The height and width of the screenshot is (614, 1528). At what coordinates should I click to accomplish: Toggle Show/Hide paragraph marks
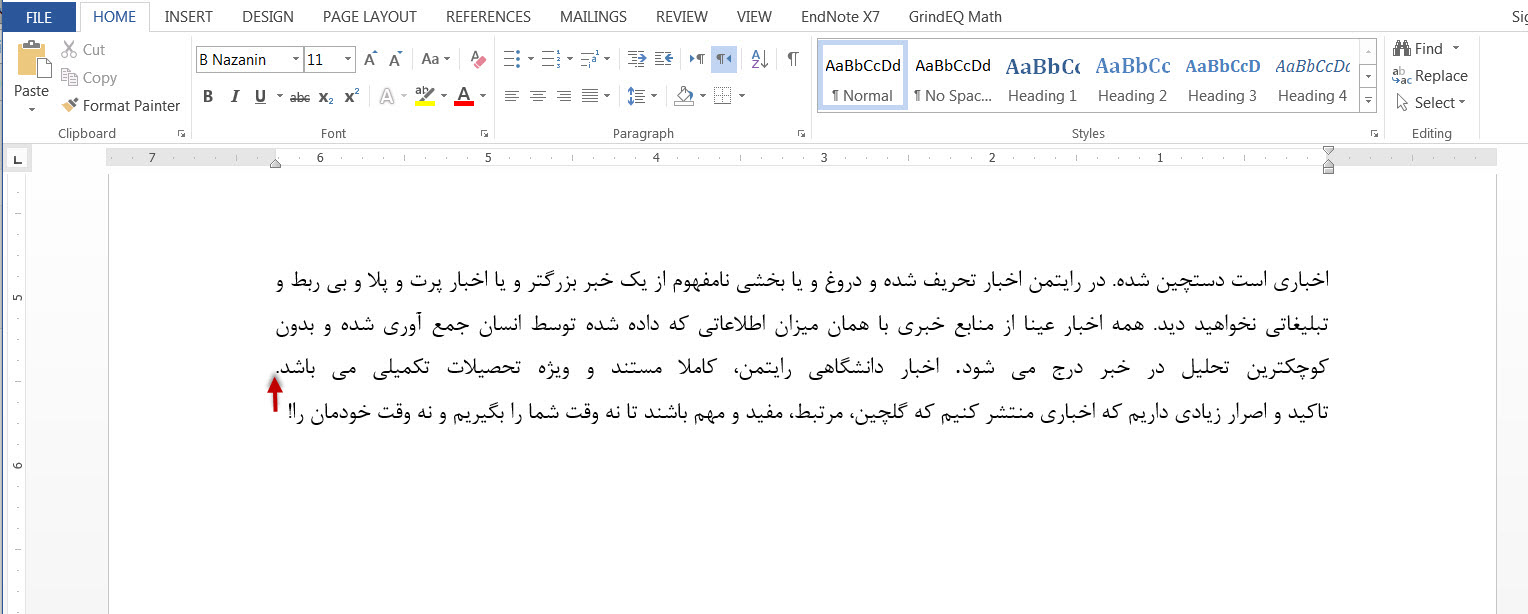(x=793, y=60)
